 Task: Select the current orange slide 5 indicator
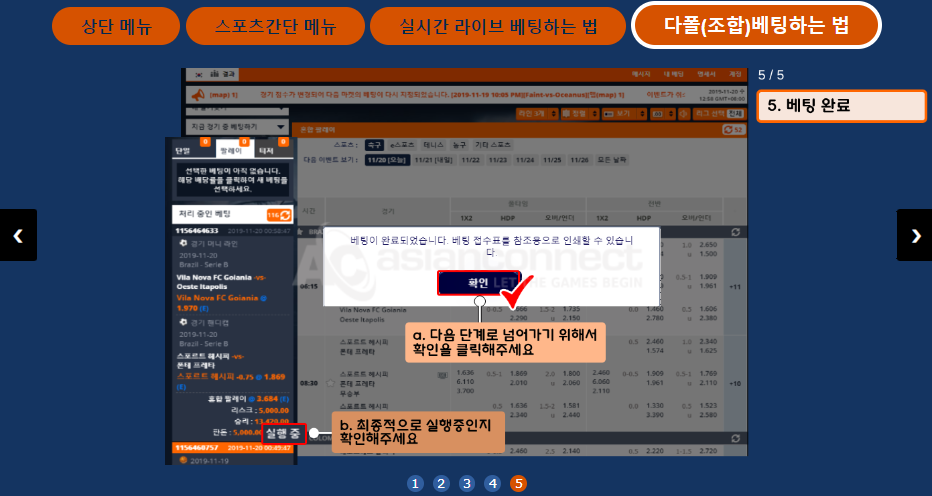[x=518, y=484]
